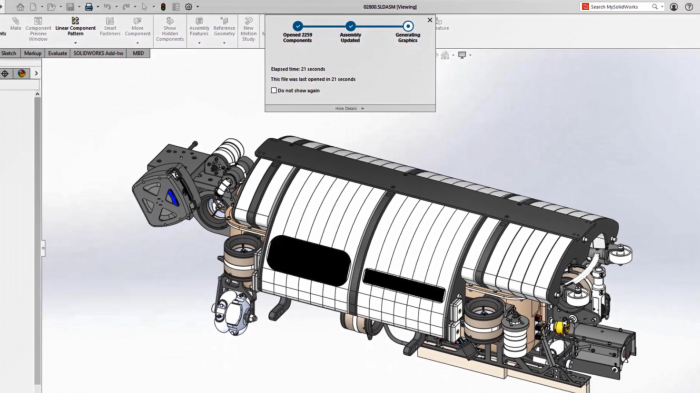Screen dimensions: 700x393
Task: Click 'Elapsed time: 21 seconds' text
Action: click(298, 69)
